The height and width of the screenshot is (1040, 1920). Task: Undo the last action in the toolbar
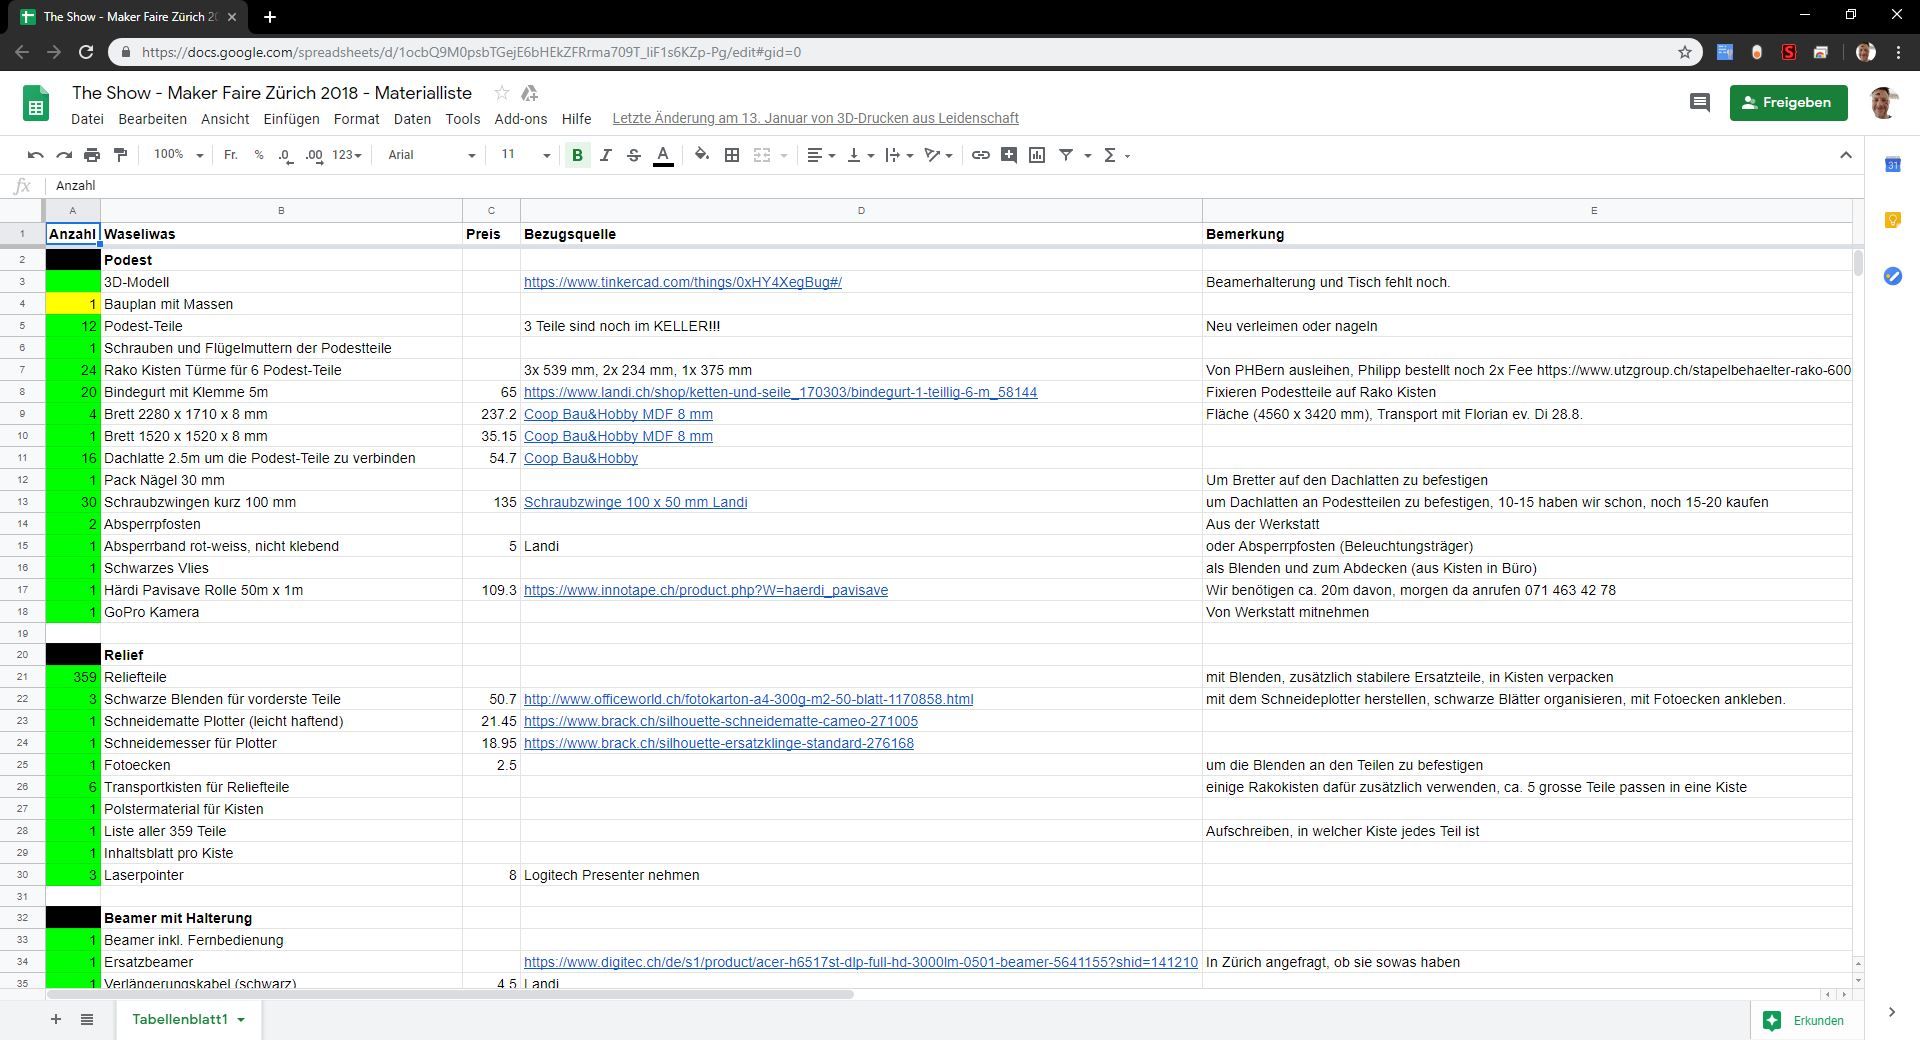coord(36,155)
